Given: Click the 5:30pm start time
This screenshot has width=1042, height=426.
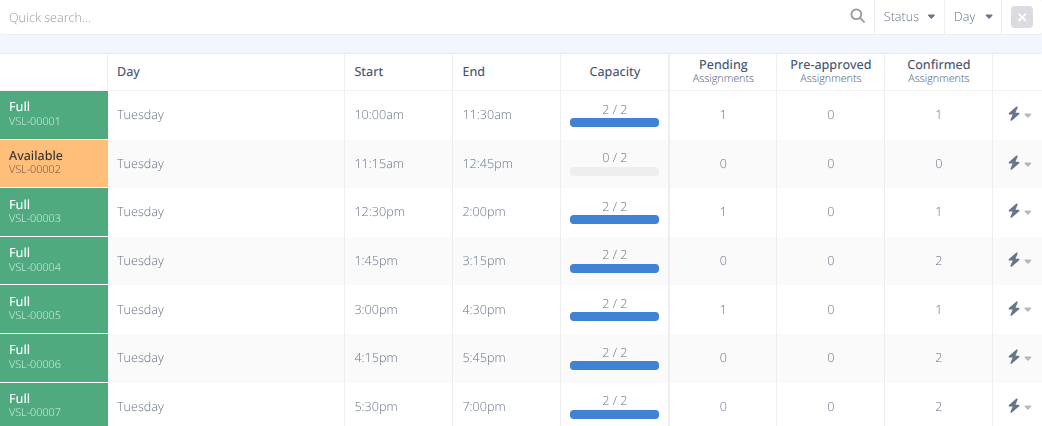Looking at the screenshot, I should coord(376,406).
